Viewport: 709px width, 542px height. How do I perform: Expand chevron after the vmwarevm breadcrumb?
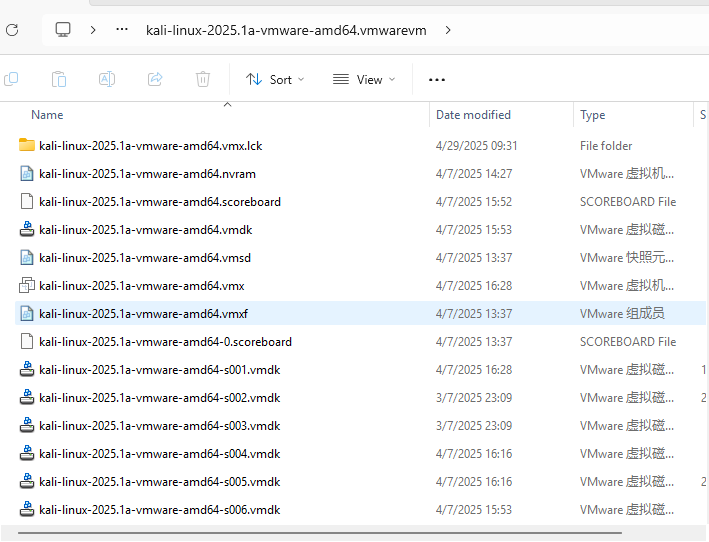pyautogui.click(x=448, y=30)
